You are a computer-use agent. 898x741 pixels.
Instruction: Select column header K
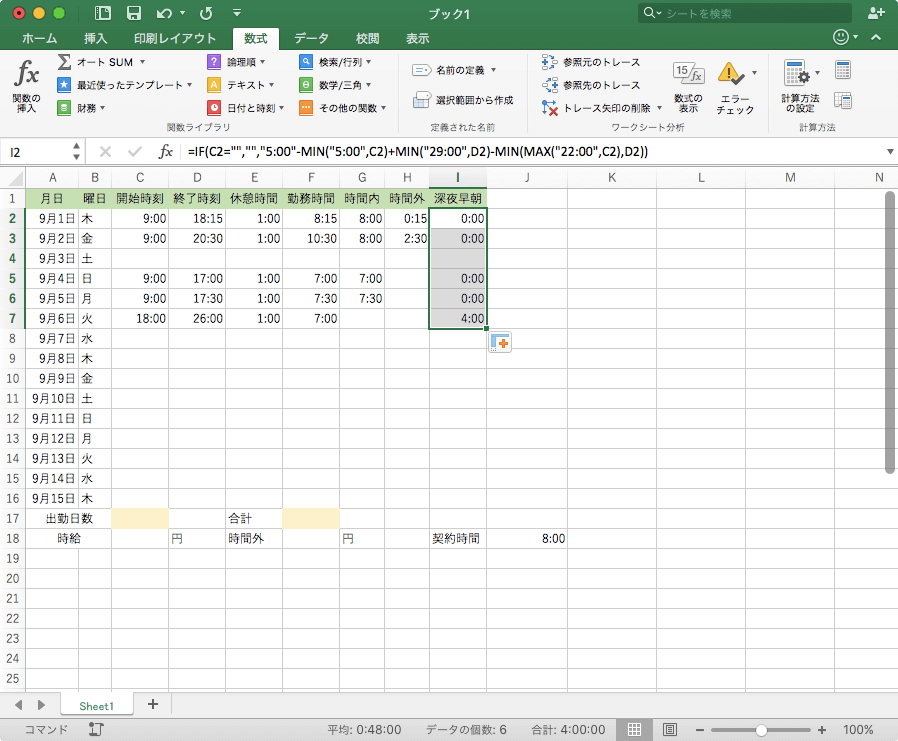tap(612, 178)
